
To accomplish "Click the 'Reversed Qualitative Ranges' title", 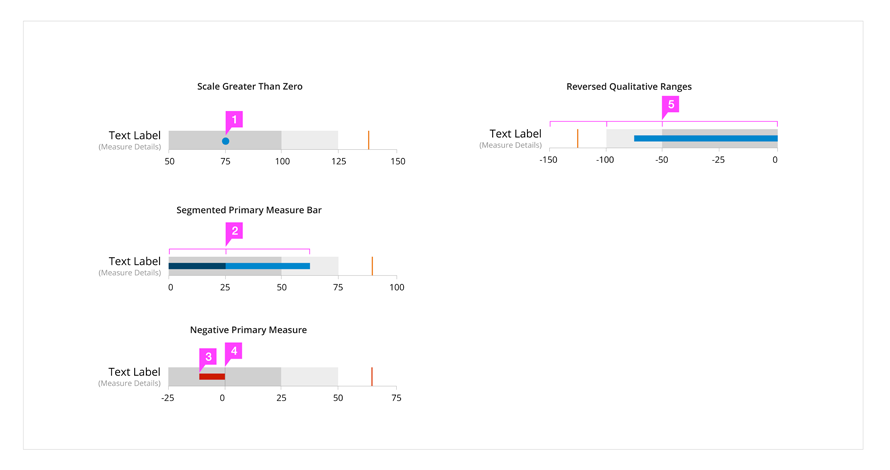I will [629, 86].
